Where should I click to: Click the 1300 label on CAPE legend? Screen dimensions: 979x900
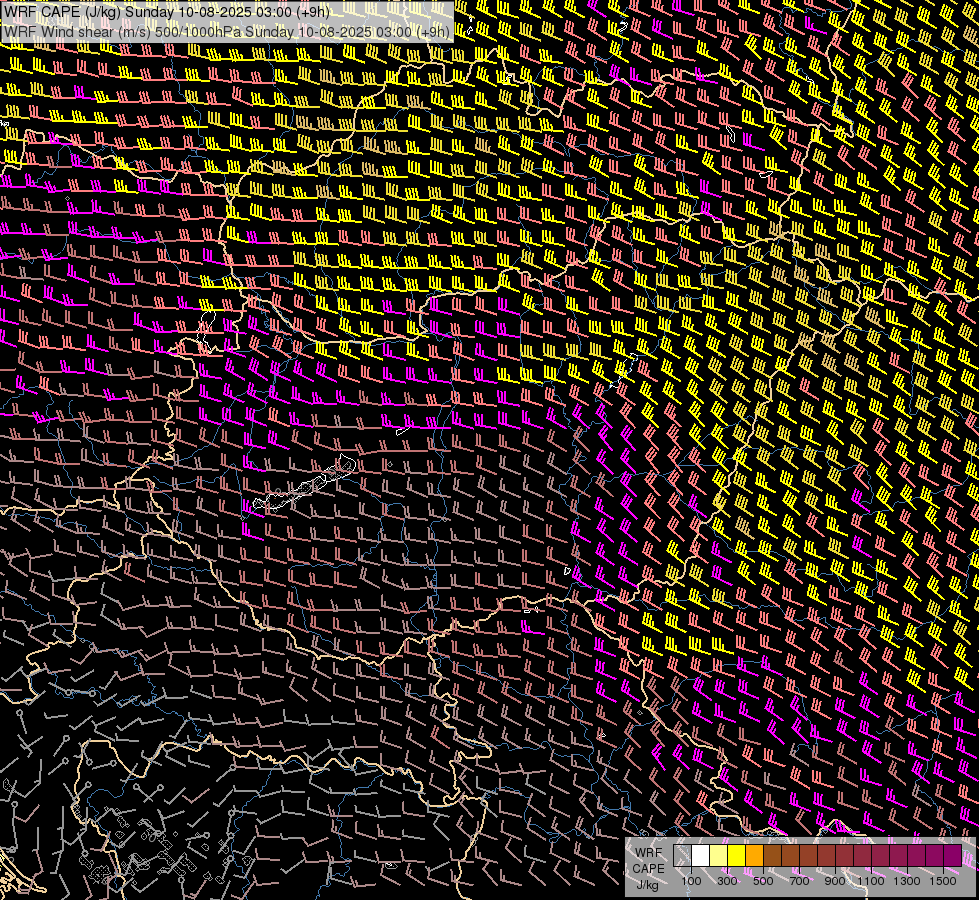point(907,881)
